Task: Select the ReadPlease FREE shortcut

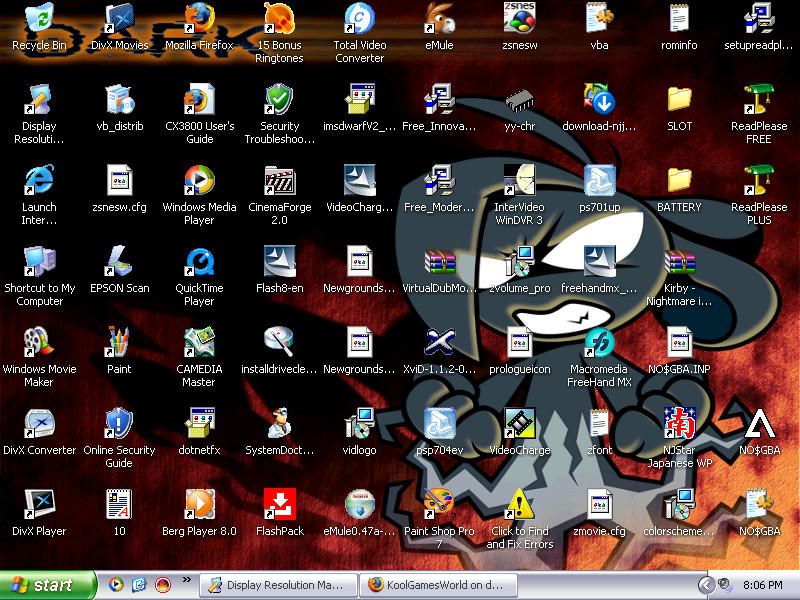Action: tap(759, 99)
